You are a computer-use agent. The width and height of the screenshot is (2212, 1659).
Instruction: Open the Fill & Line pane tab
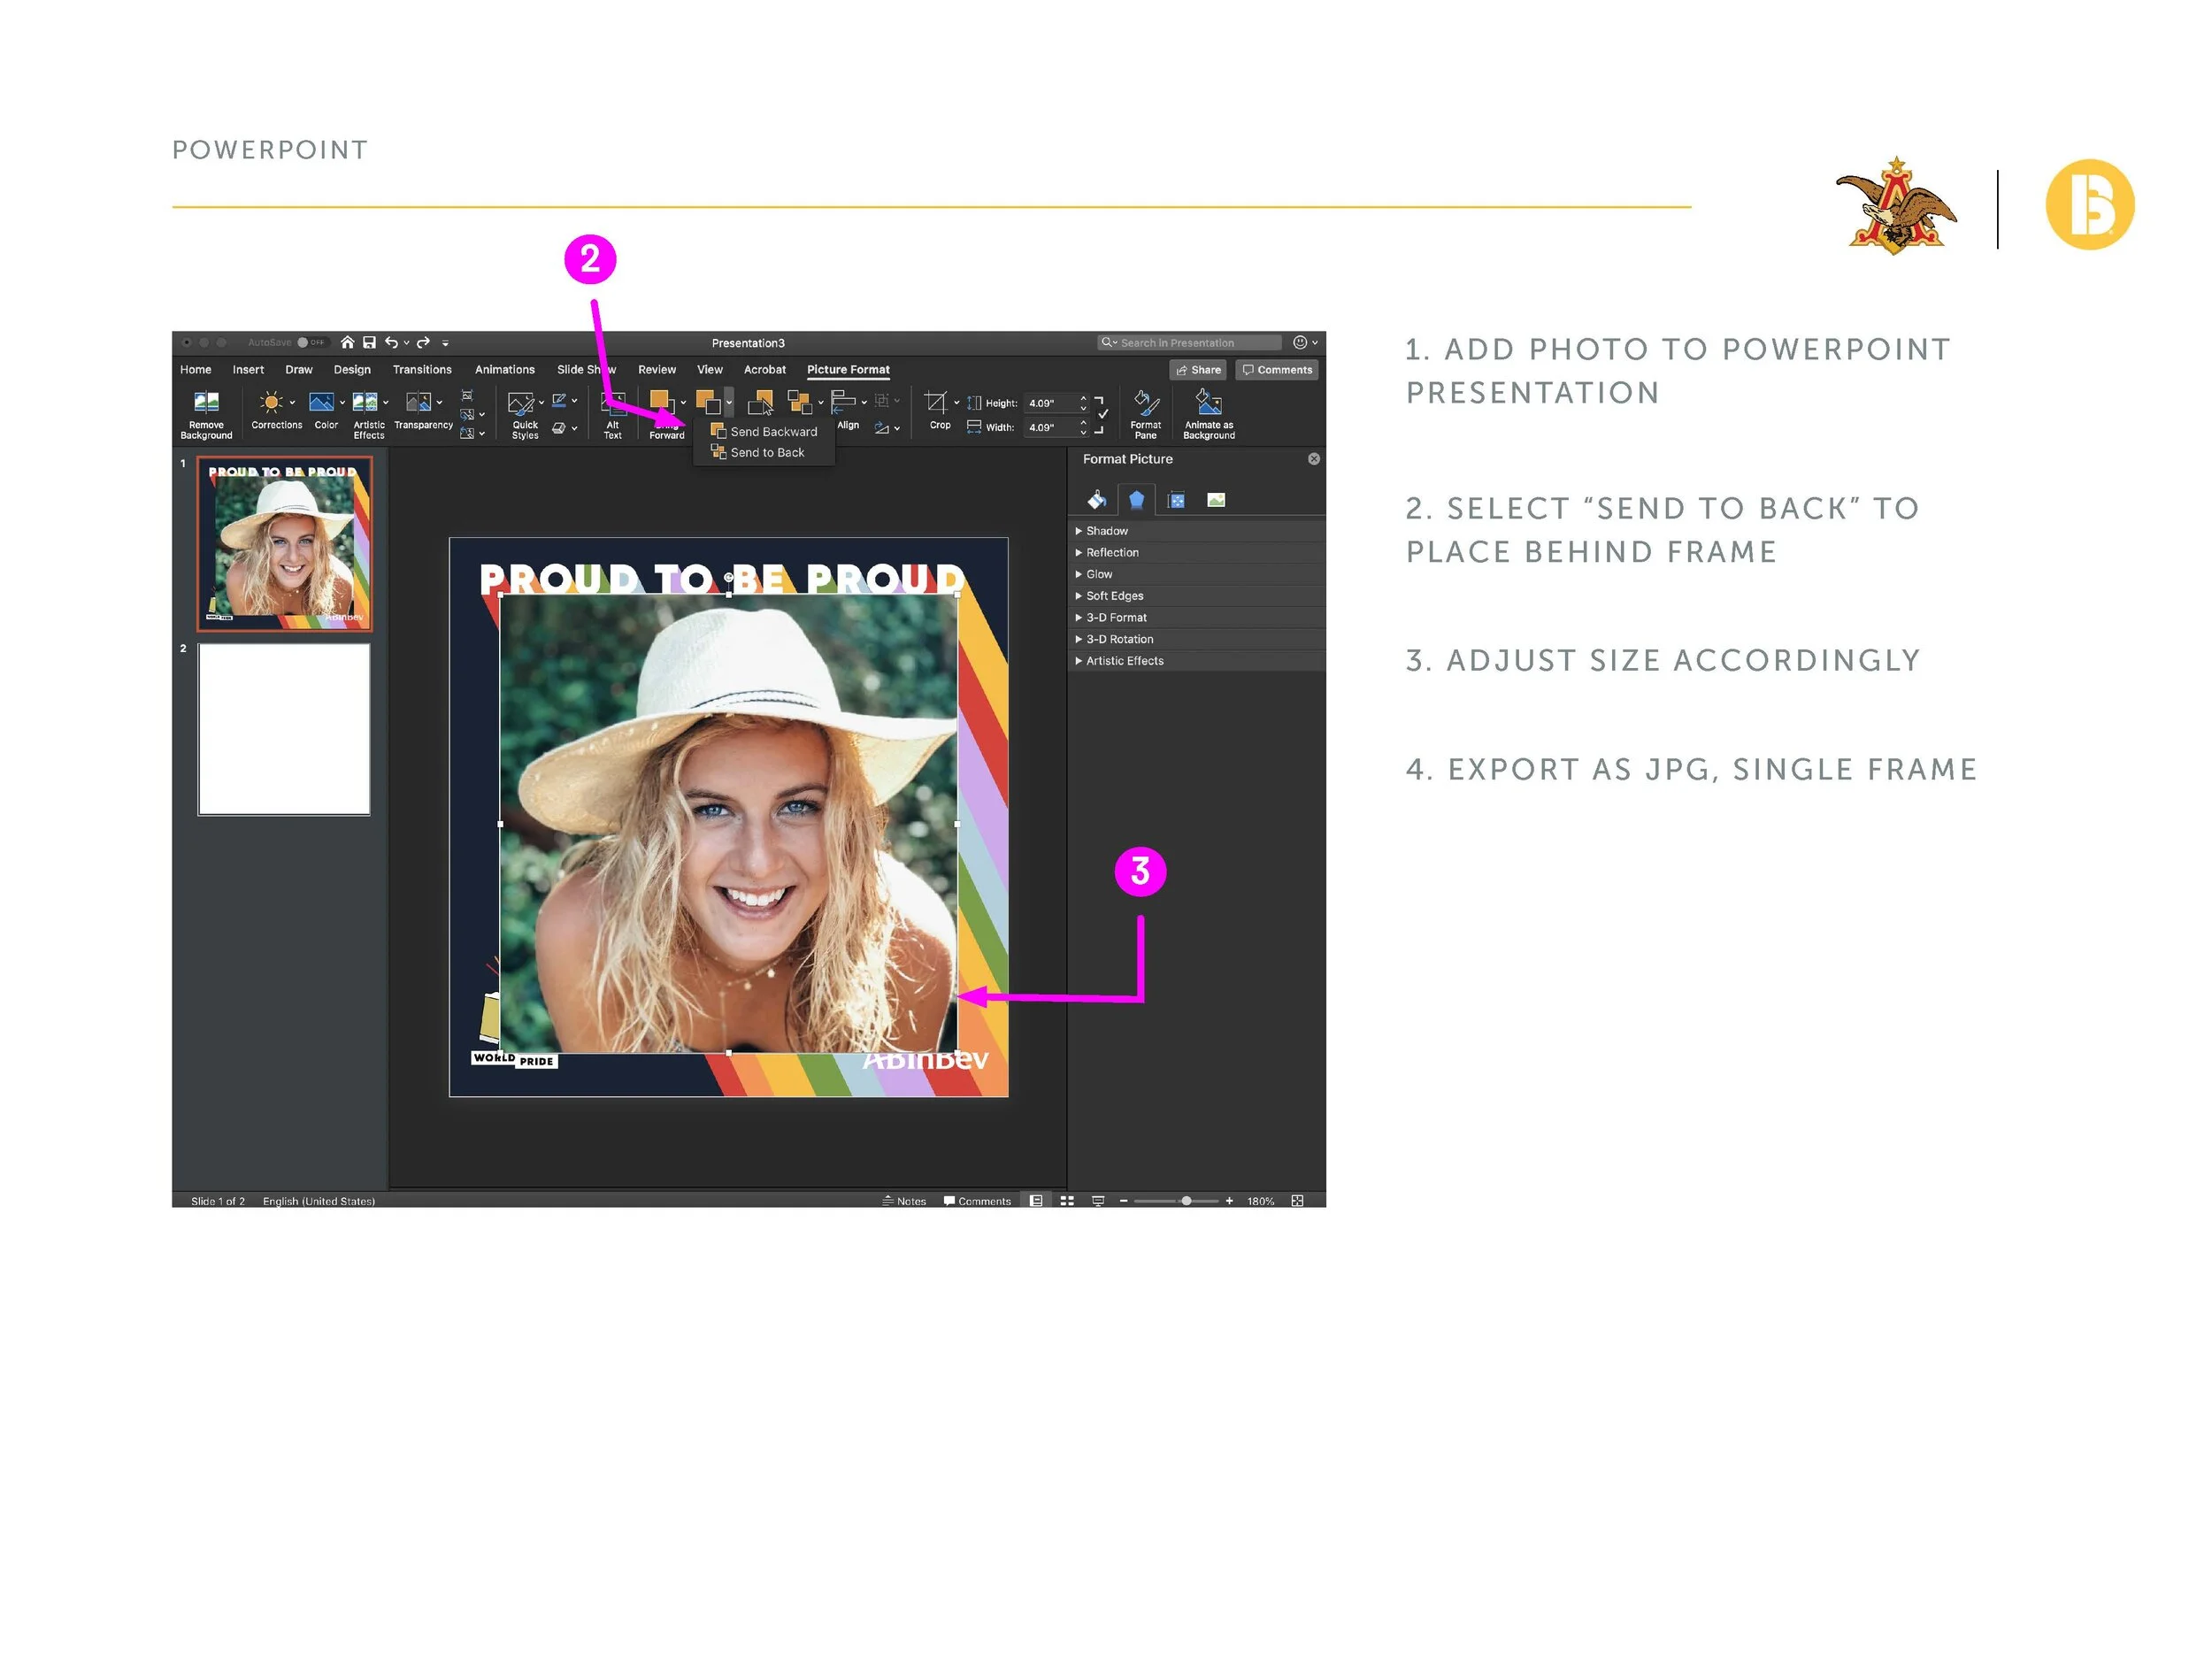point(1097,500)
